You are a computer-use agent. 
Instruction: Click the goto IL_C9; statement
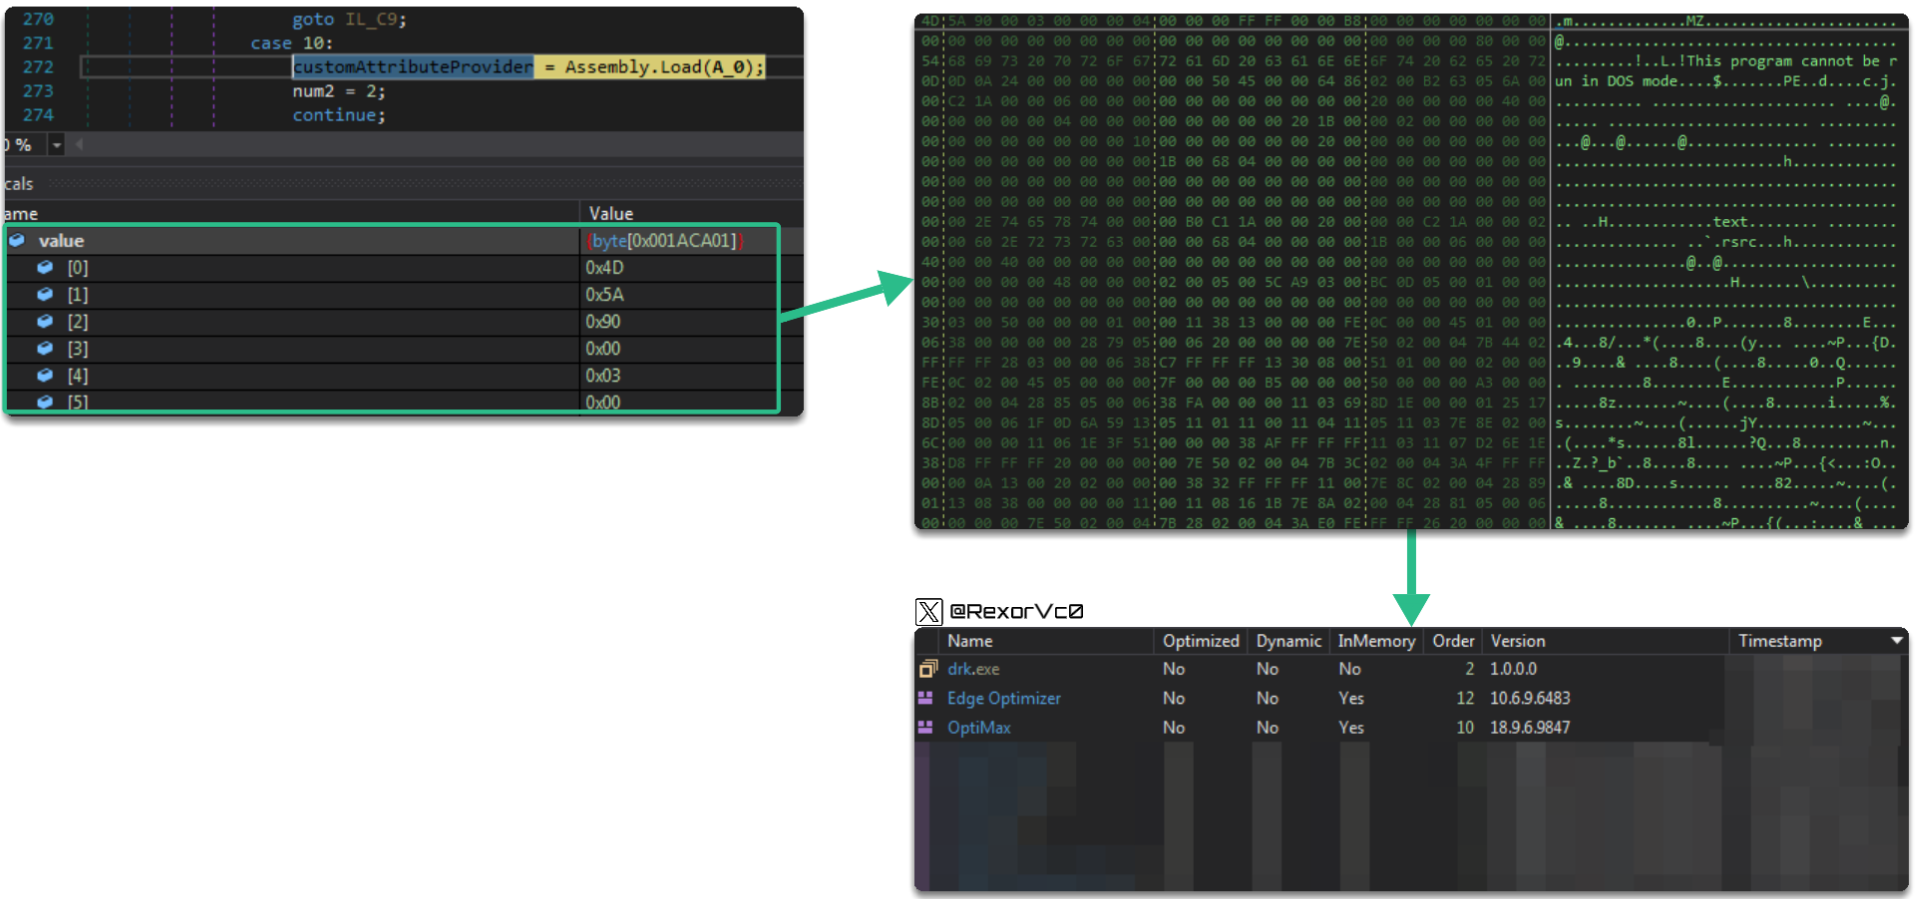click(x=349, y=19)
